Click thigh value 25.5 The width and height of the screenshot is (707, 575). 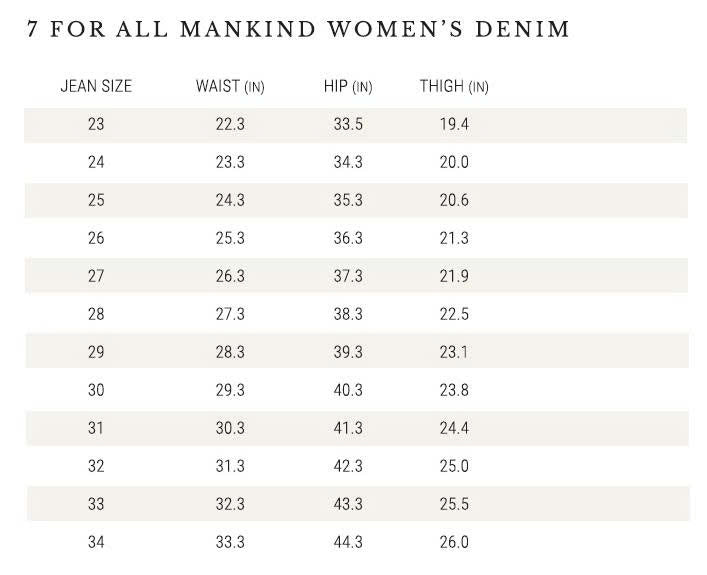[x=454, y=505]
